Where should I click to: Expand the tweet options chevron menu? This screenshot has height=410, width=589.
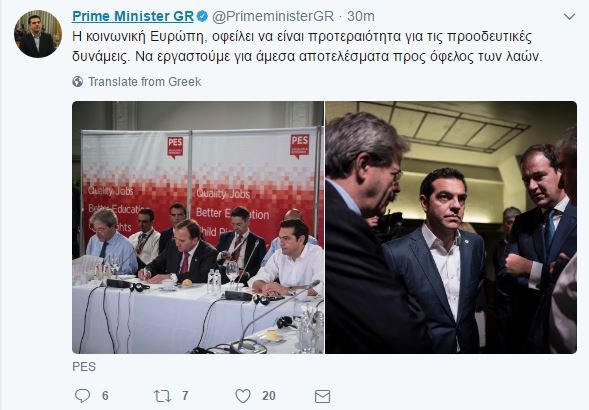[x=569, y=17]
